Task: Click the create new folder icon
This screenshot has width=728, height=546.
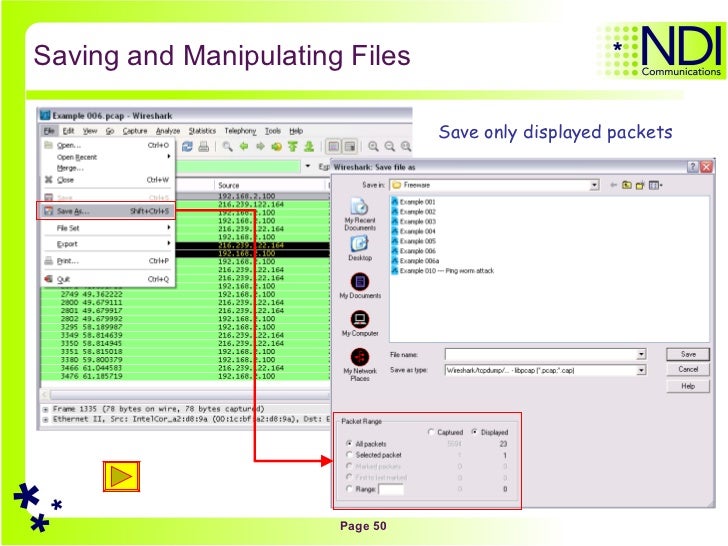Action: pos(640,185)
